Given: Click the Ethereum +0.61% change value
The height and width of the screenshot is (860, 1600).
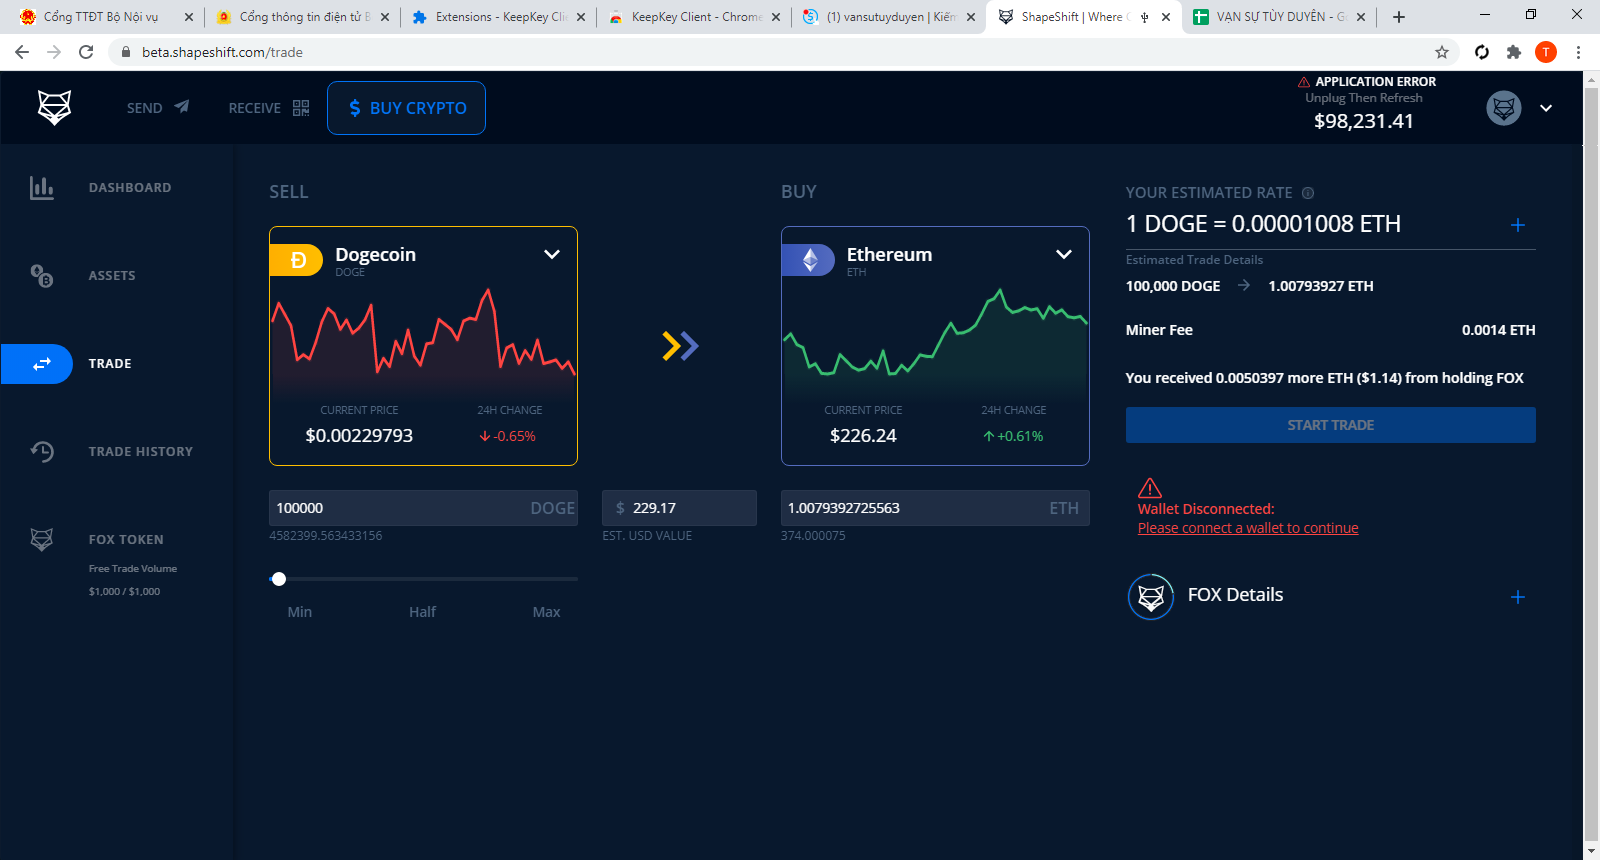Looking at the screenshot, I should [1013, 436].
